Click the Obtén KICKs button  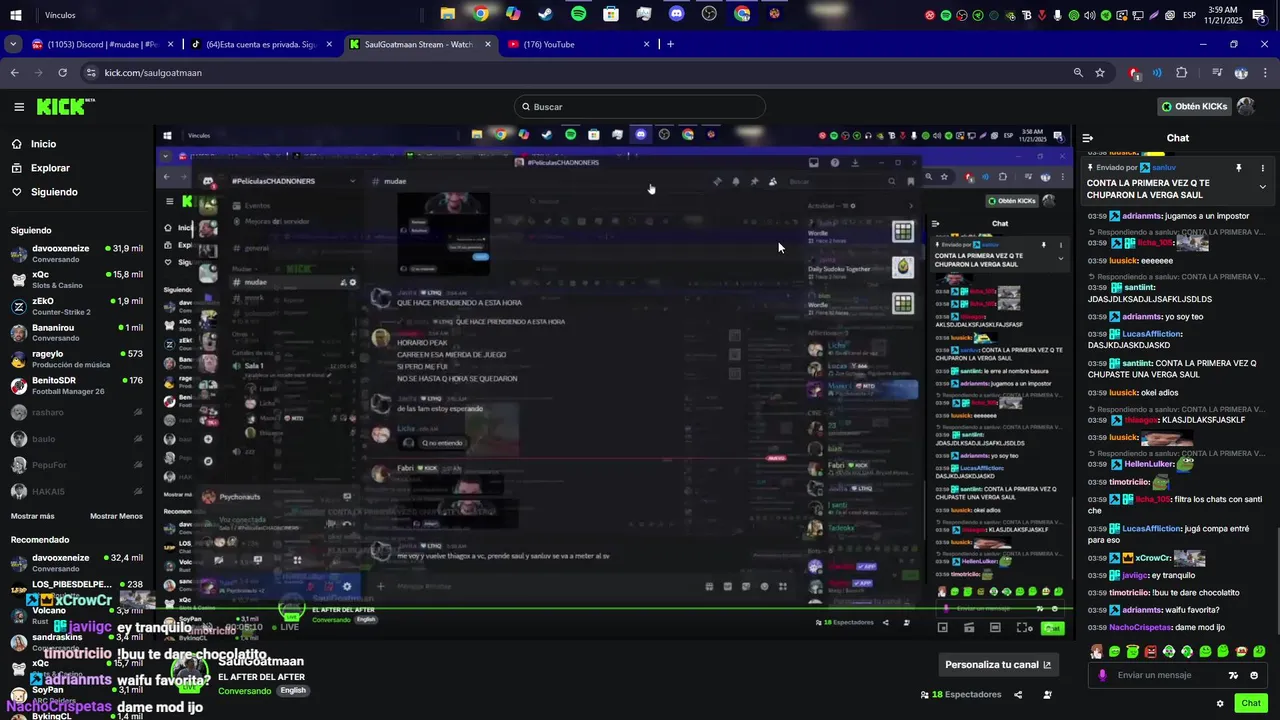click(1194, 106)
